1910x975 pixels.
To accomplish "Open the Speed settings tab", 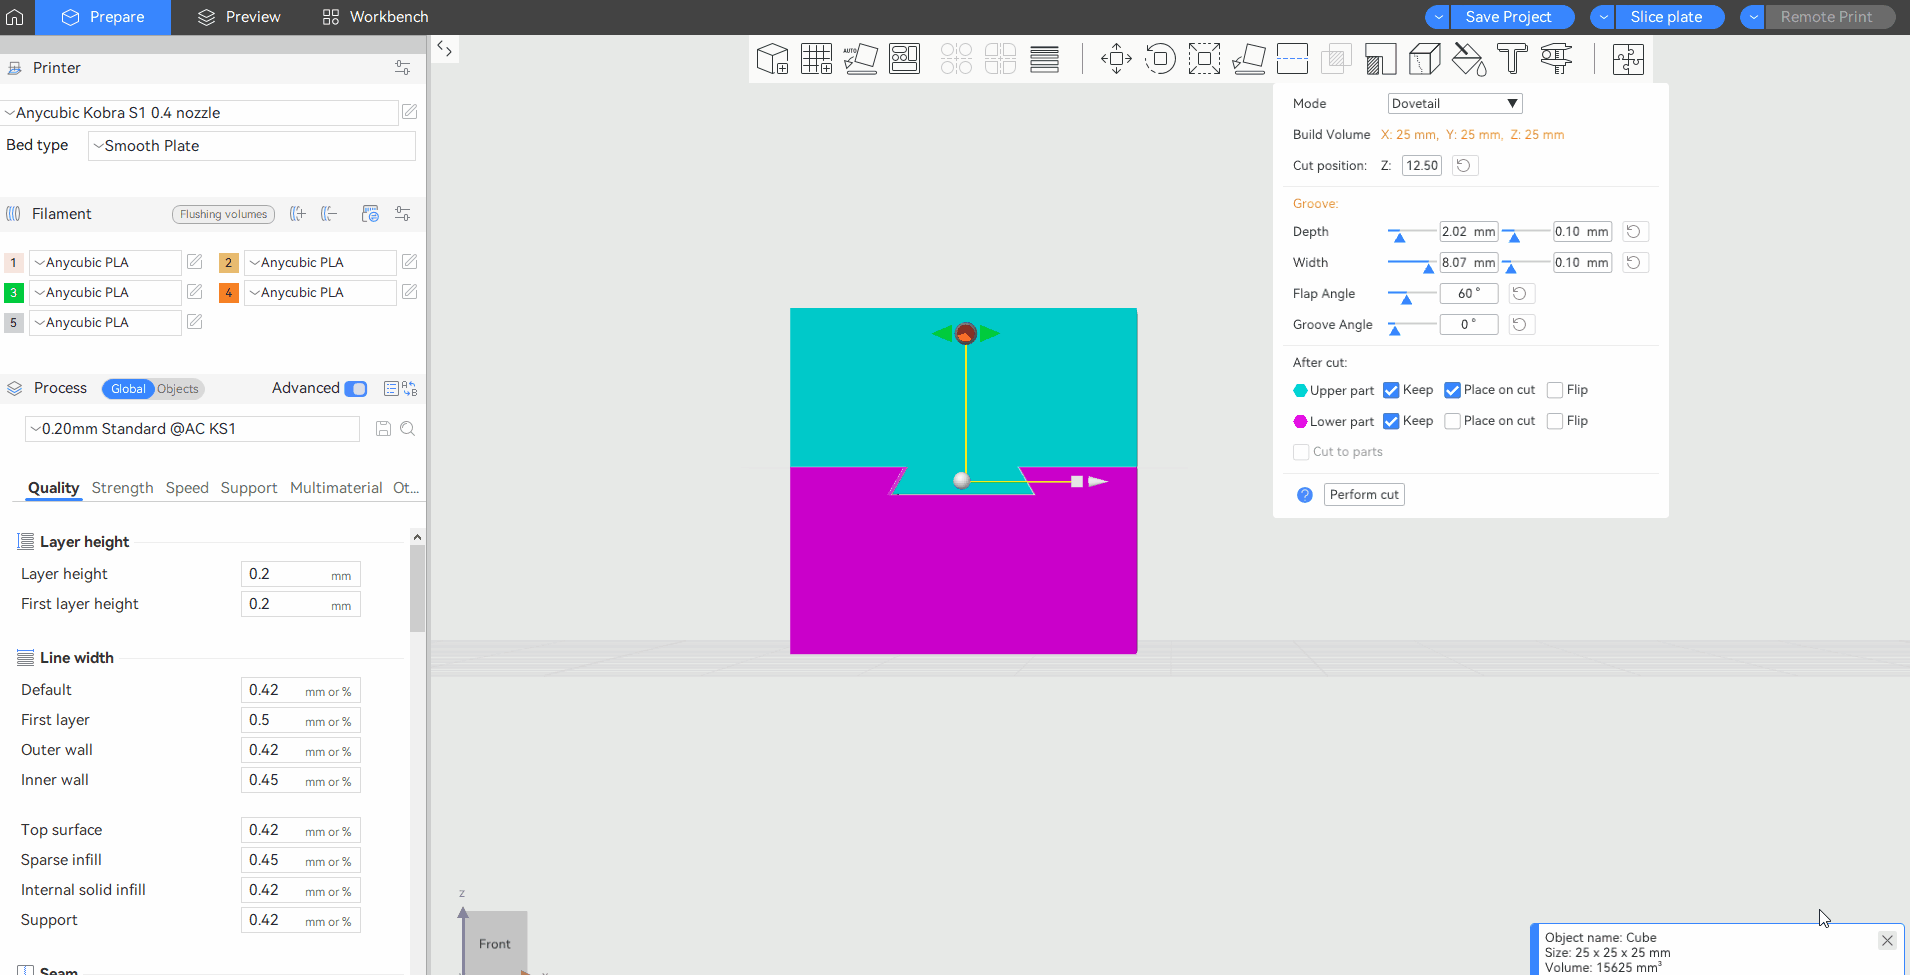I will click(187, 488).
